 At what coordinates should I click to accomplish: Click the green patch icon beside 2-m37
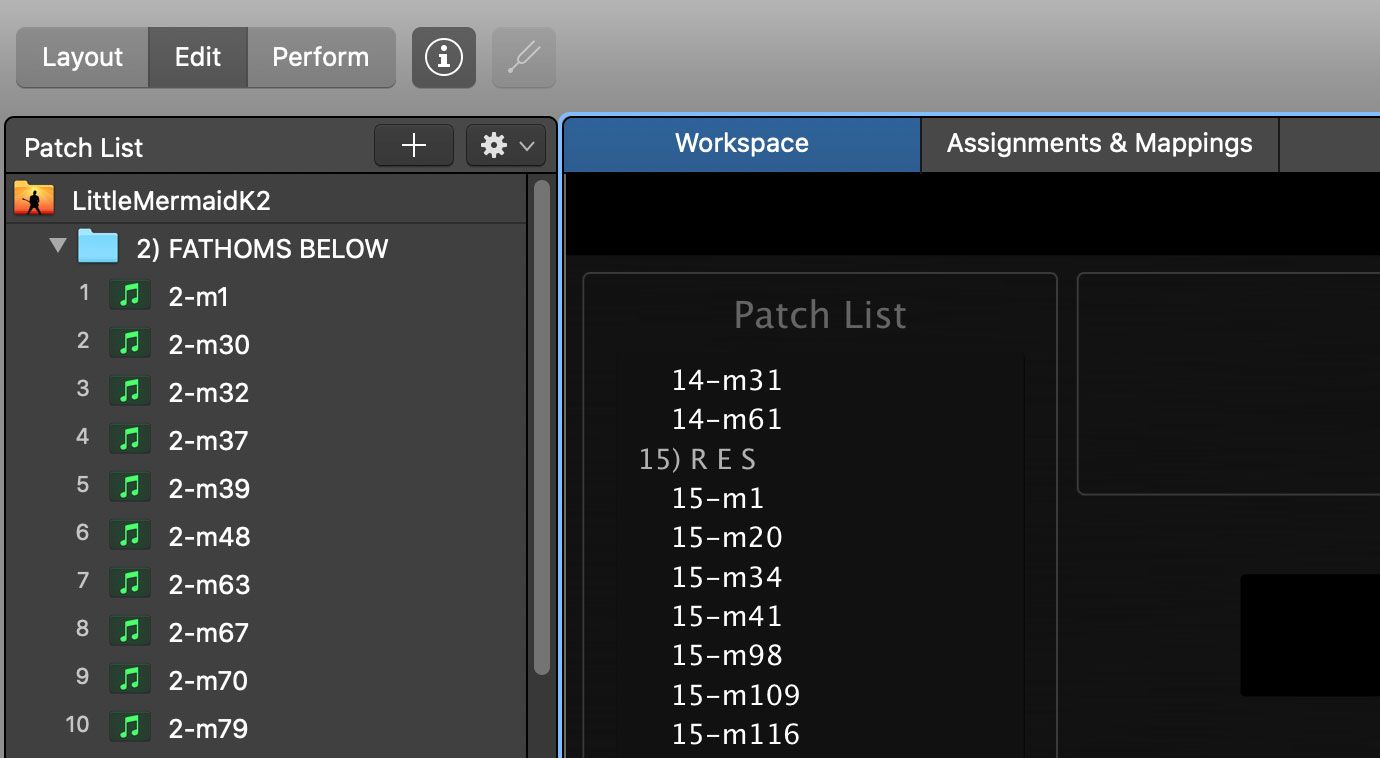click(130, 439)
